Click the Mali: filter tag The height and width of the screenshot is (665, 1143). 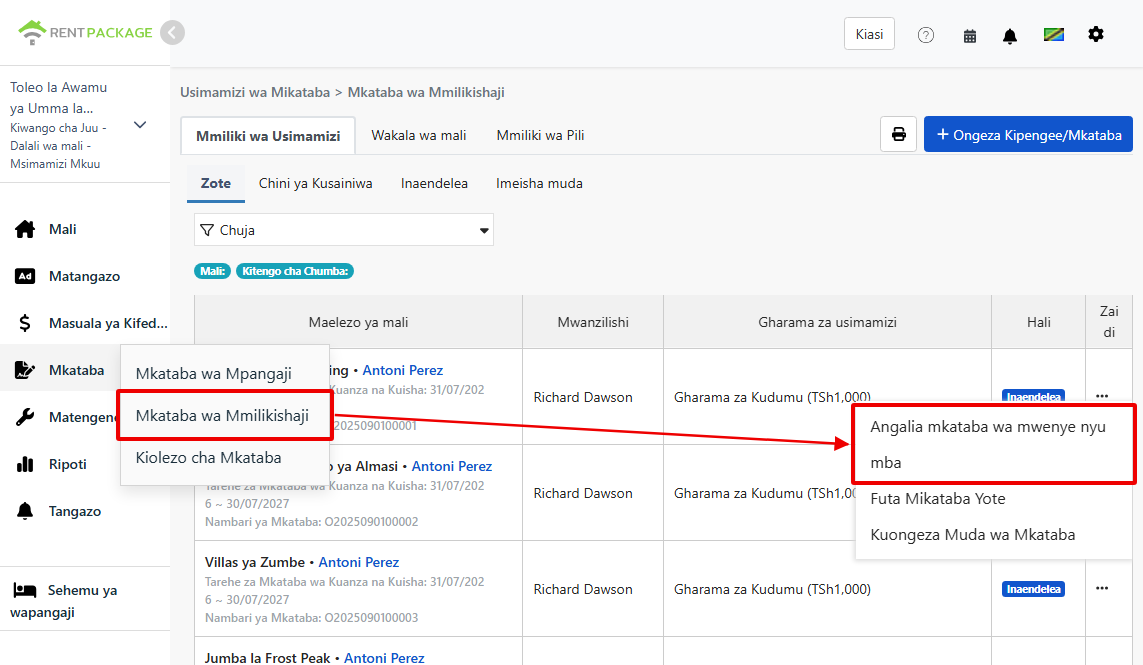212,271
